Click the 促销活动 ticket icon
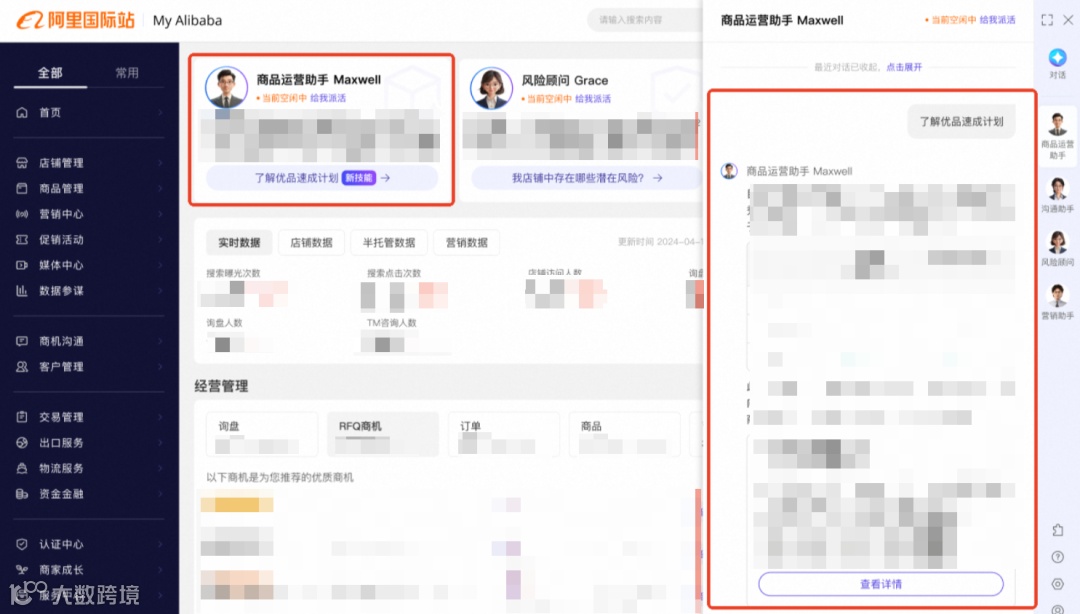 (x=22, y=239)
